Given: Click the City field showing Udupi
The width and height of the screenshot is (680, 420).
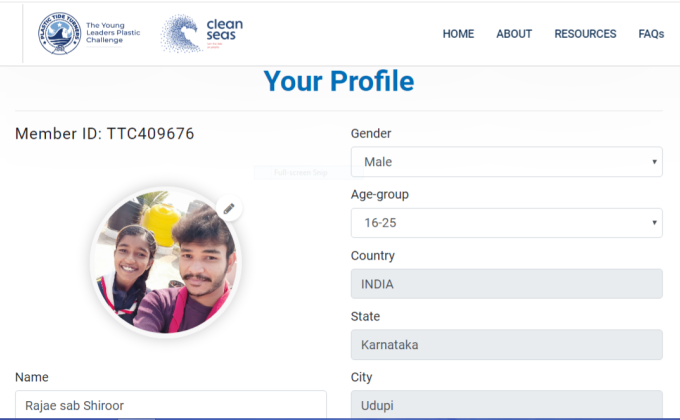Looking at the screenshot, I should pos(507,404).
